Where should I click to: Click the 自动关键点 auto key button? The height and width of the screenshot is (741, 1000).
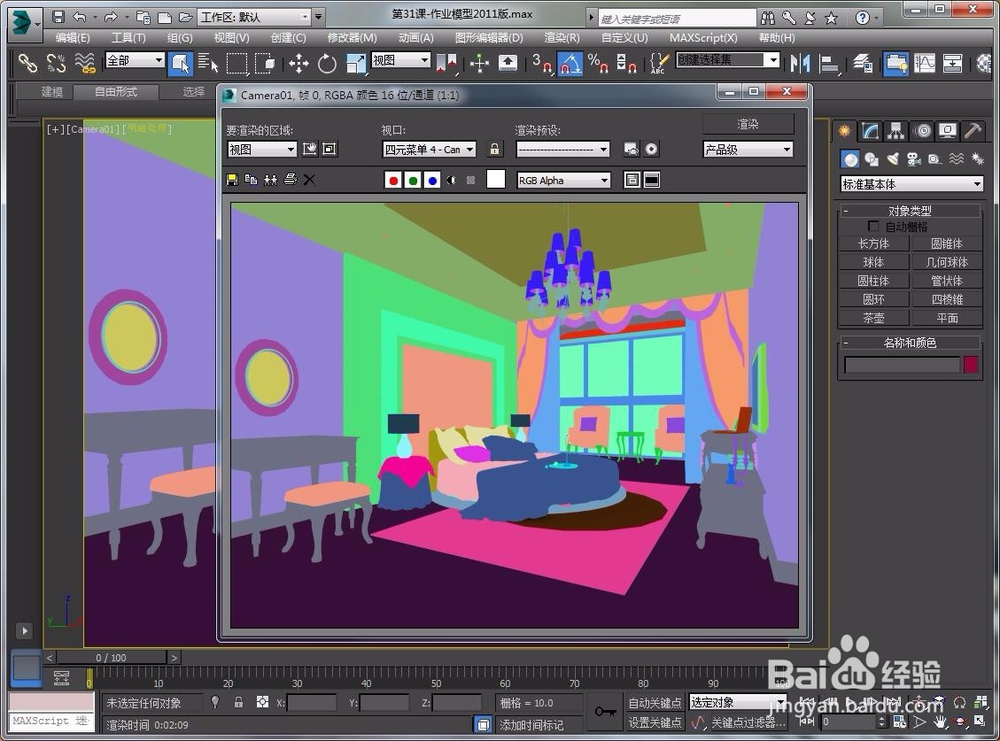pos(654,703)
